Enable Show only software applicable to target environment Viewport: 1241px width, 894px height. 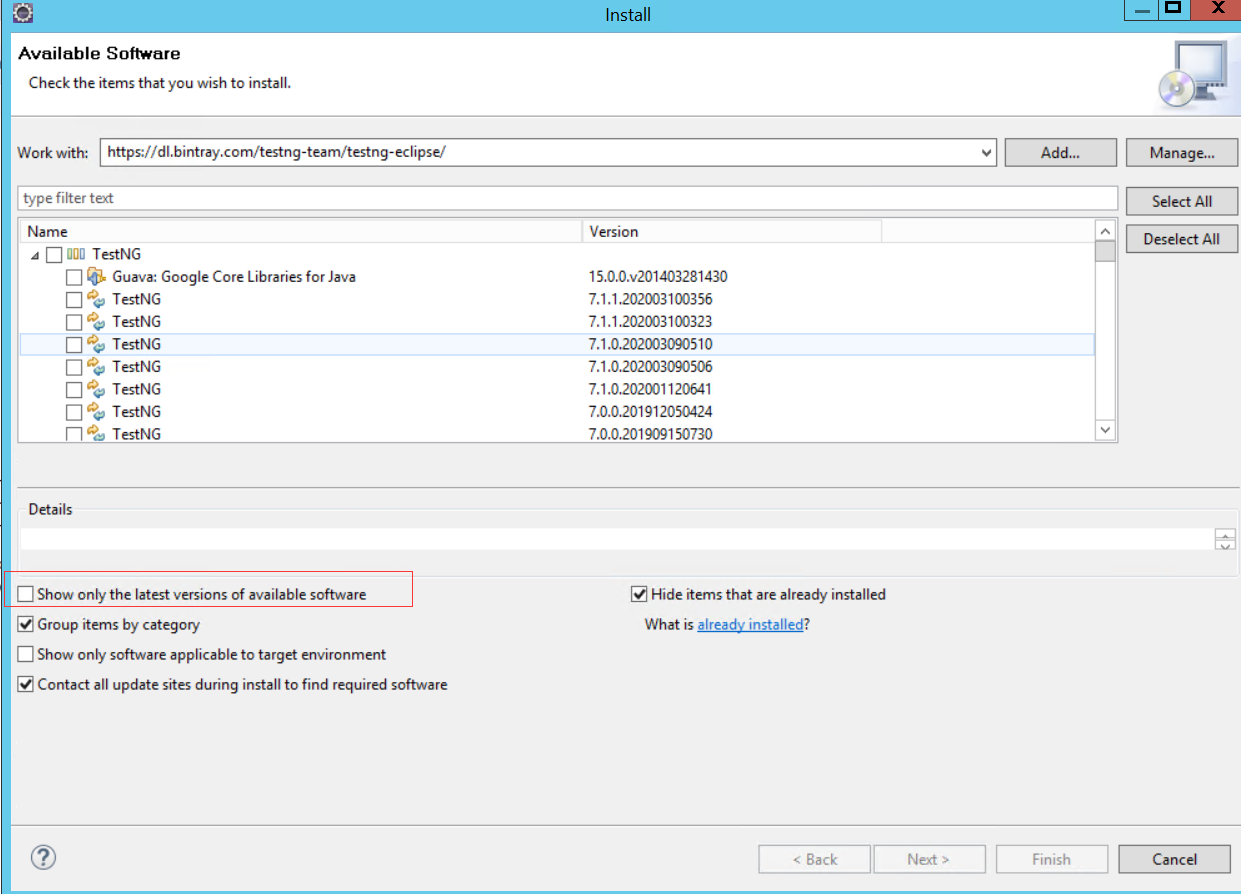(26, 654)
